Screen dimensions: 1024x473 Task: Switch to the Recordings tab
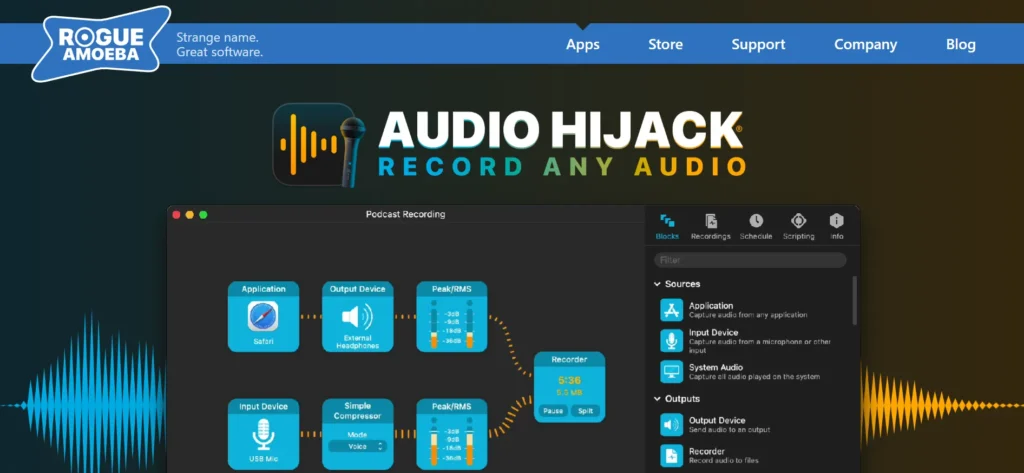coord(711,227)
